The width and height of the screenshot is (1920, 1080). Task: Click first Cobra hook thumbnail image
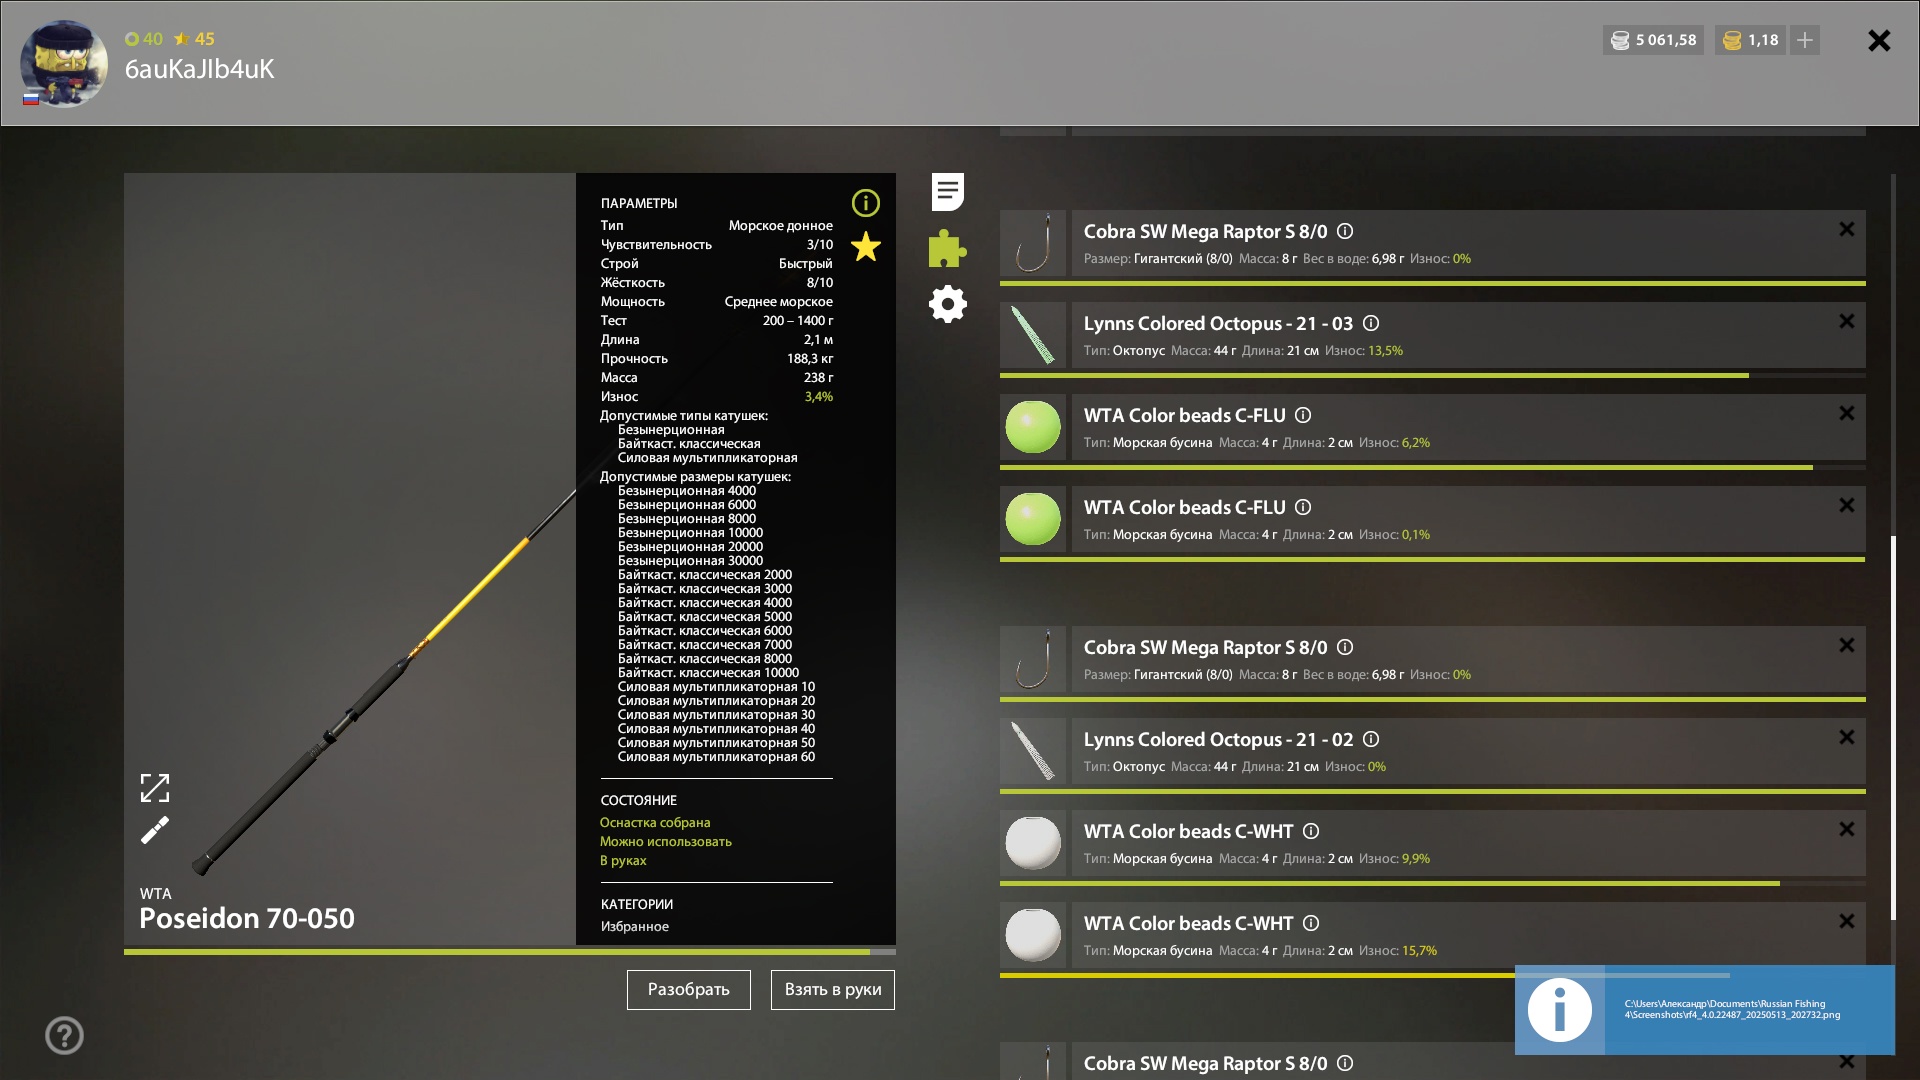[1033, 243]
